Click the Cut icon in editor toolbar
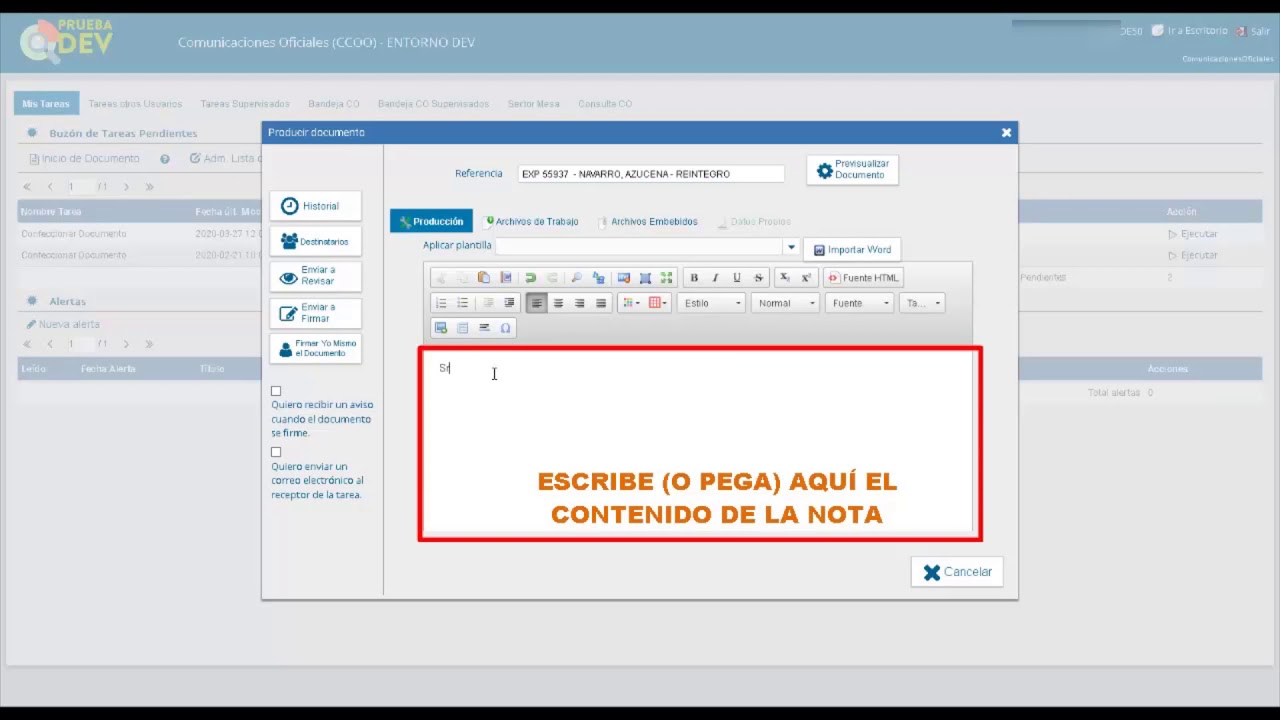1280x720 pixels. click(441, 278)
